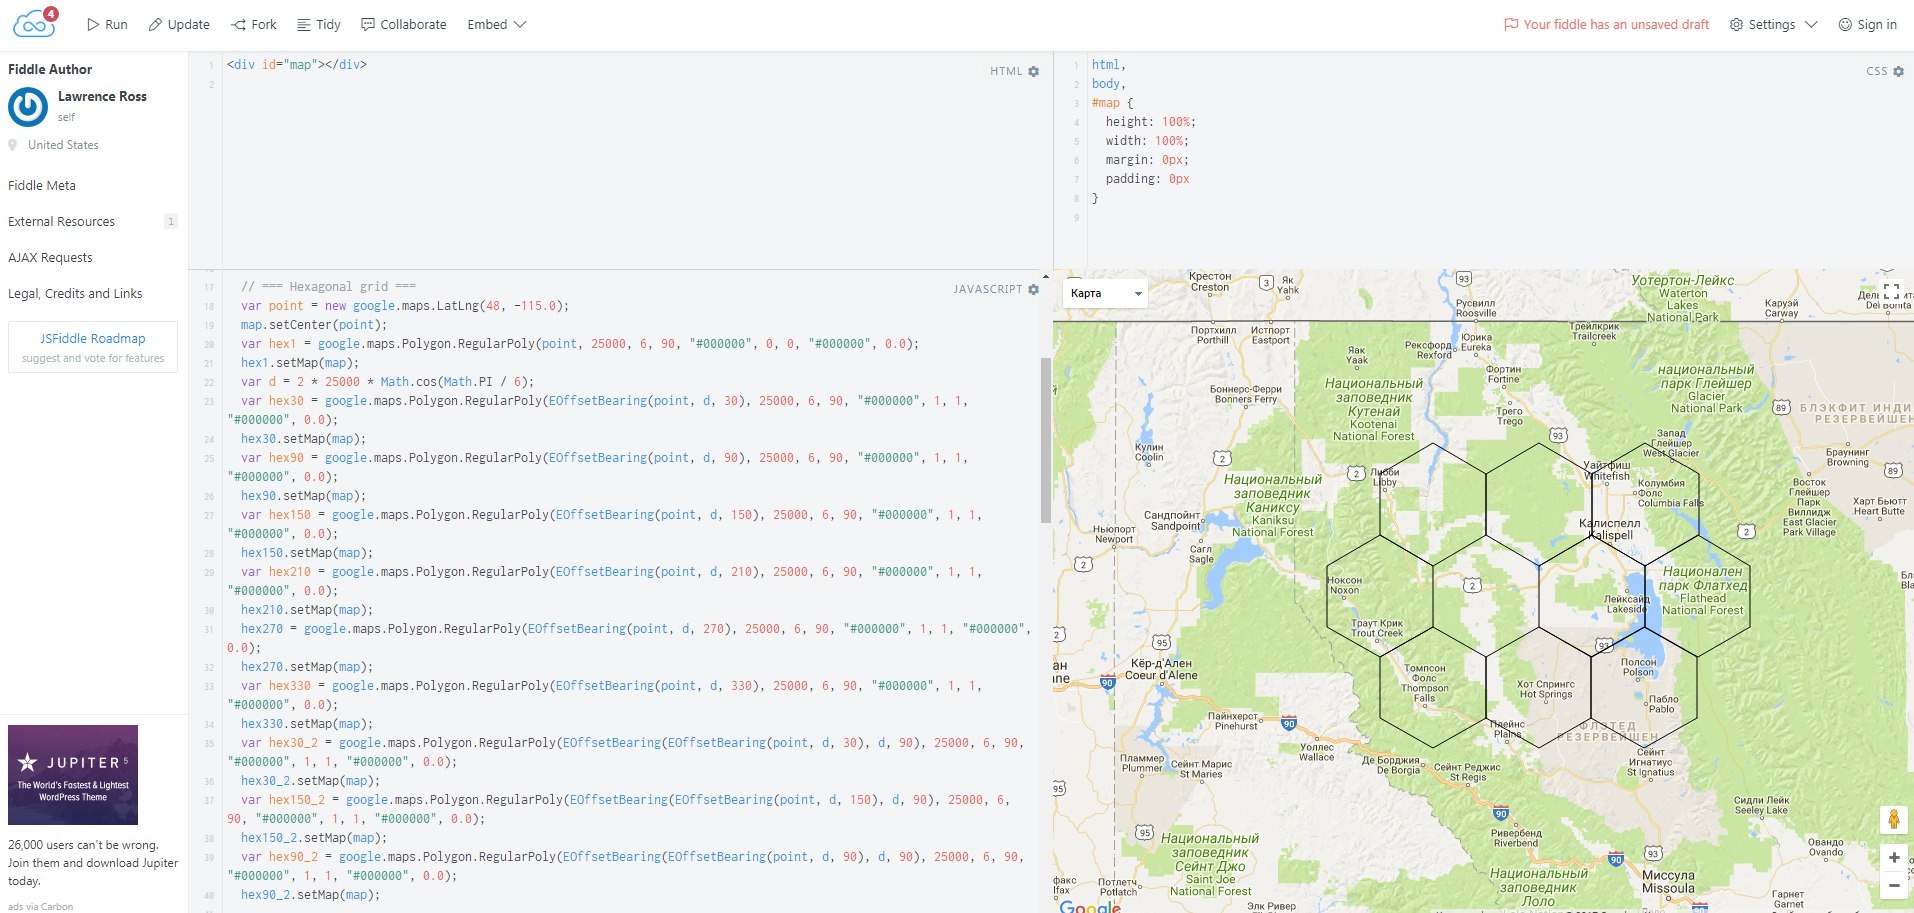
Task: Click the Missoula label on the map
Action: click(1668, 881)
